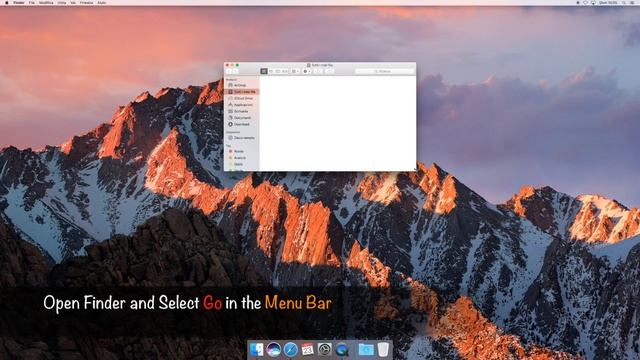Image resolution: width=640 pixels, height=360 pixels.
Task: Open Documenti from the sidebar
Action: tap(241, 118)
